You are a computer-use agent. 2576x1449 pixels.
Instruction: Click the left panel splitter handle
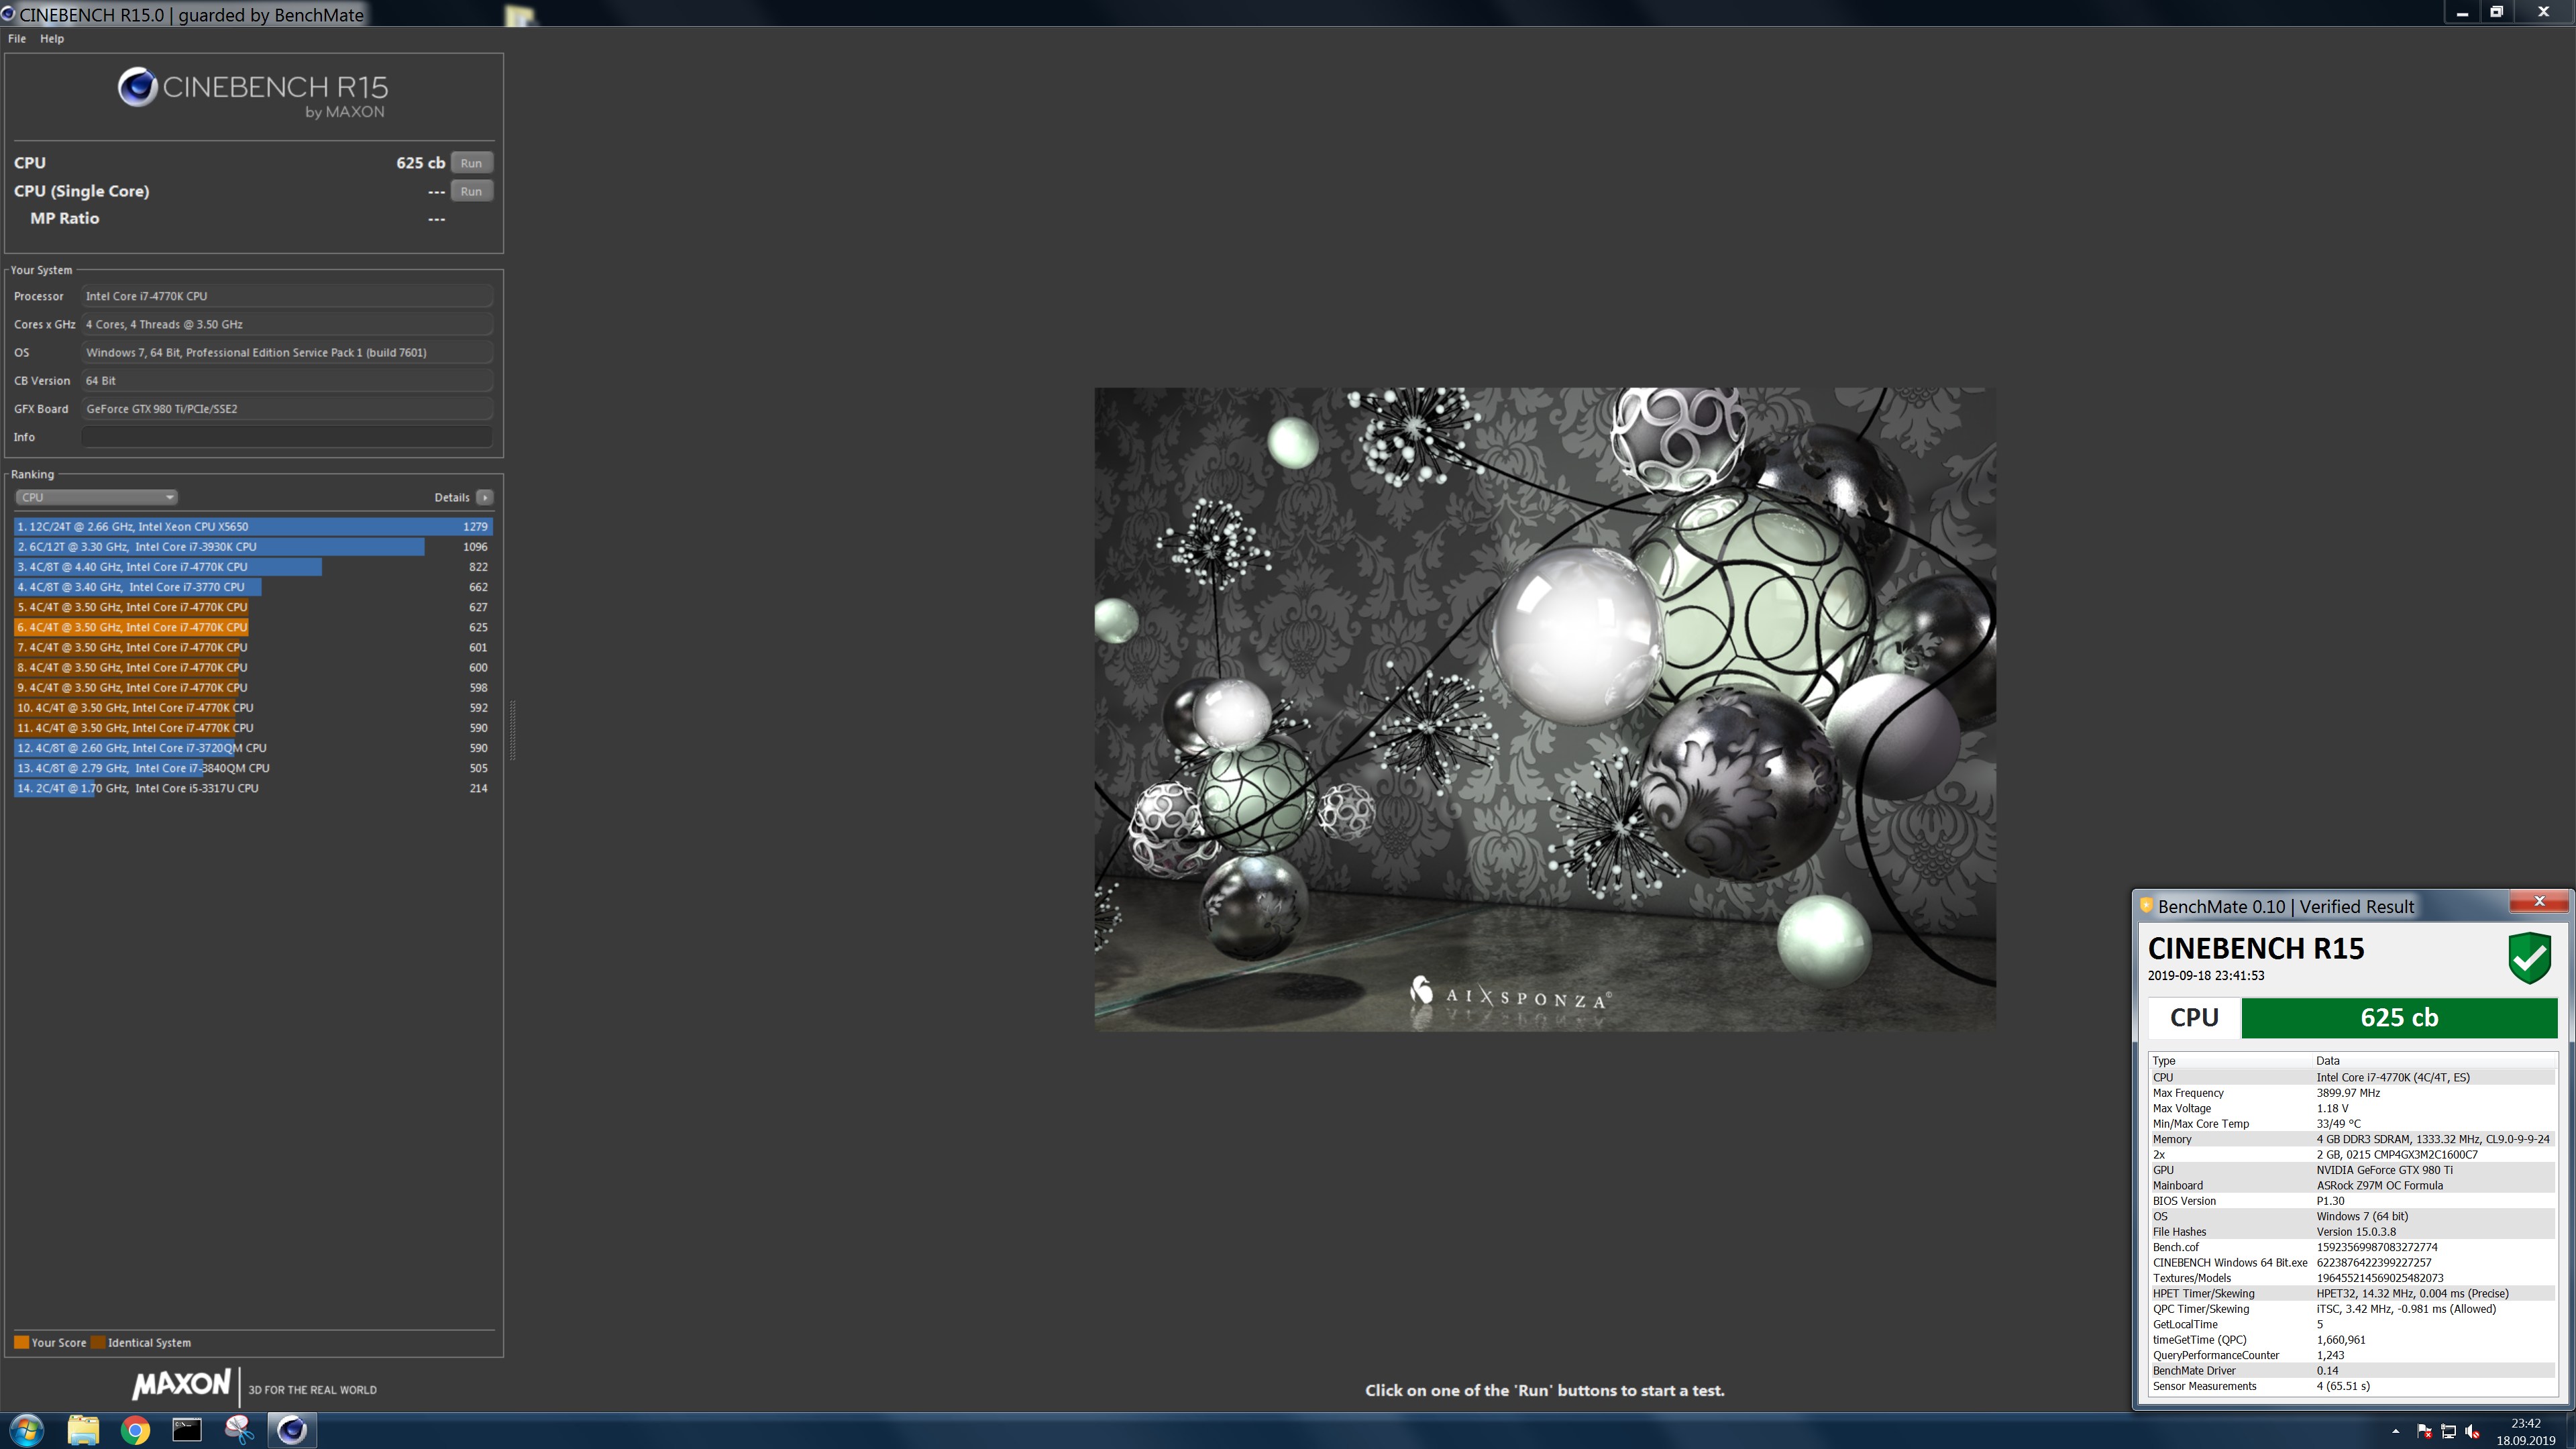(x=513, y=730)
